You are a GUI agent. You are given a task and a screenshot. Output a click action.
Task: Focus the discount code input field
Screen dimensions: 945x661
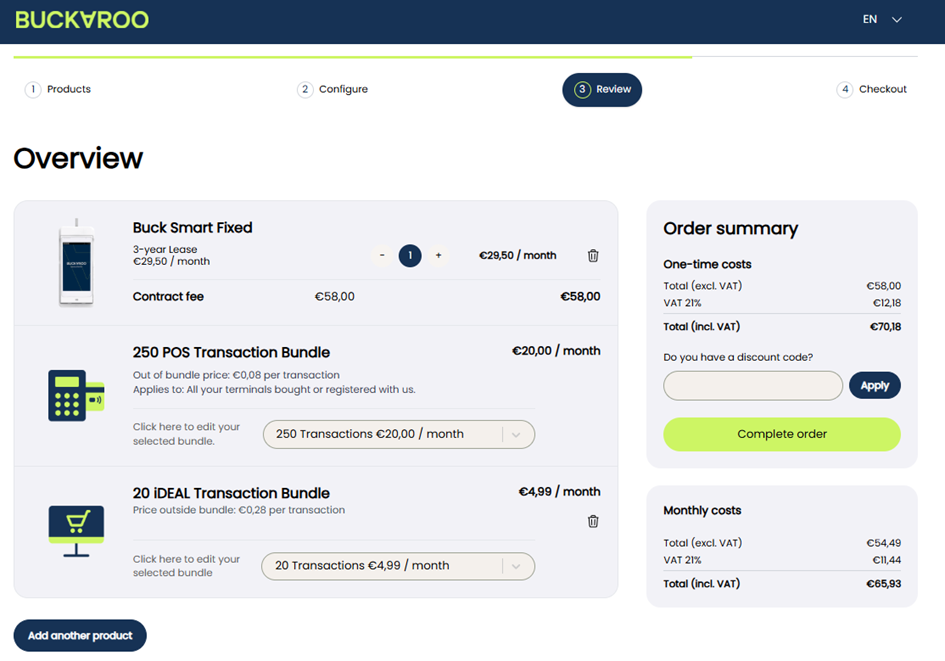[x=753, y=386]
